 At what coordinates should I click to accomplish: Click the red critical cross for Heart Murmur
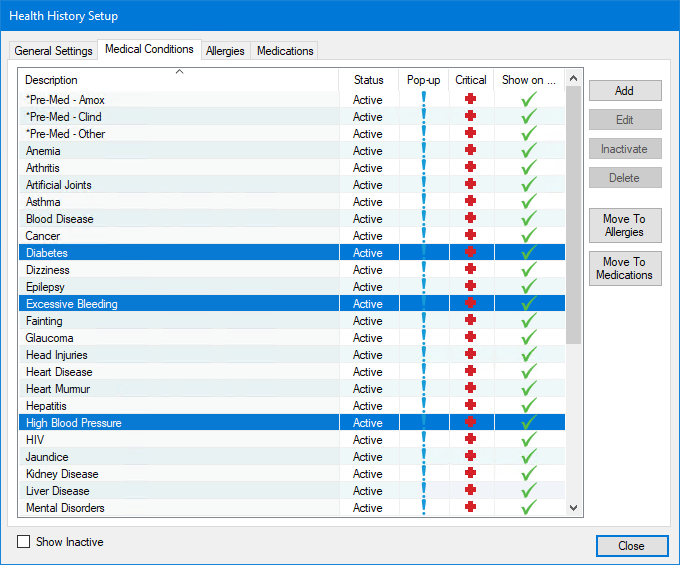tap(471, 389)
